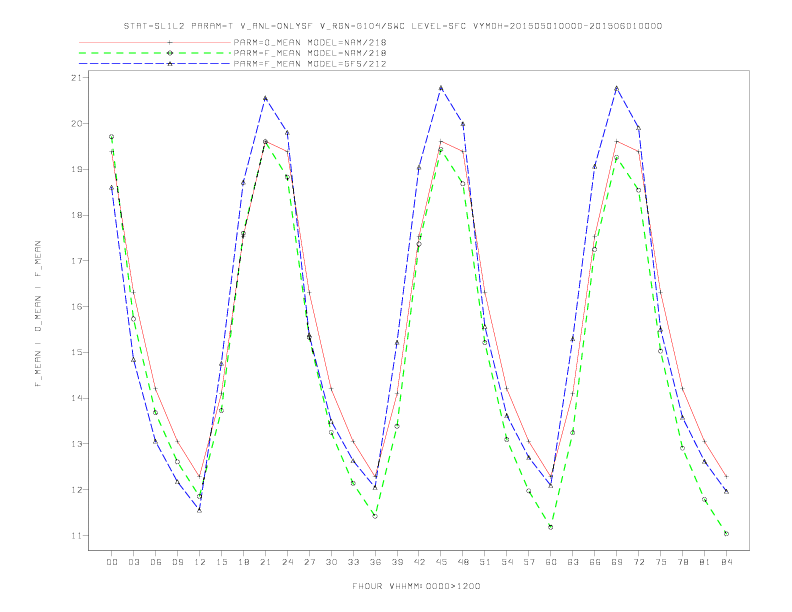Click x-axis forecast hour label 39
Screen dimensions: 792x612
point(397,562)
